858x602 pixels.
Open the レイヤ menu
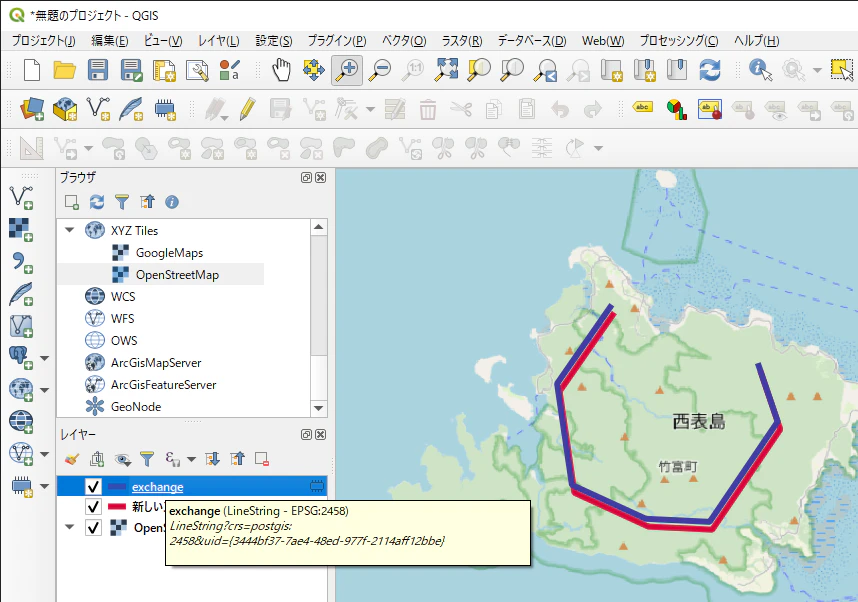tap(218, 40)
